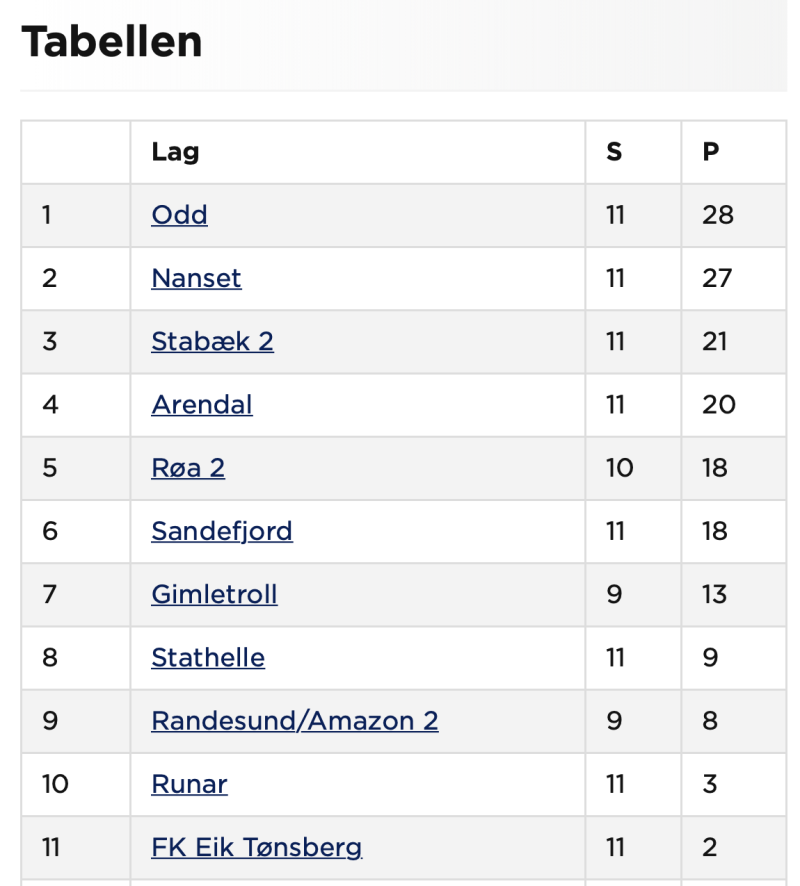Click the Sandefjord team link
Image resolution: width=800 pixels, height=886 pixels.
point(222,531)
